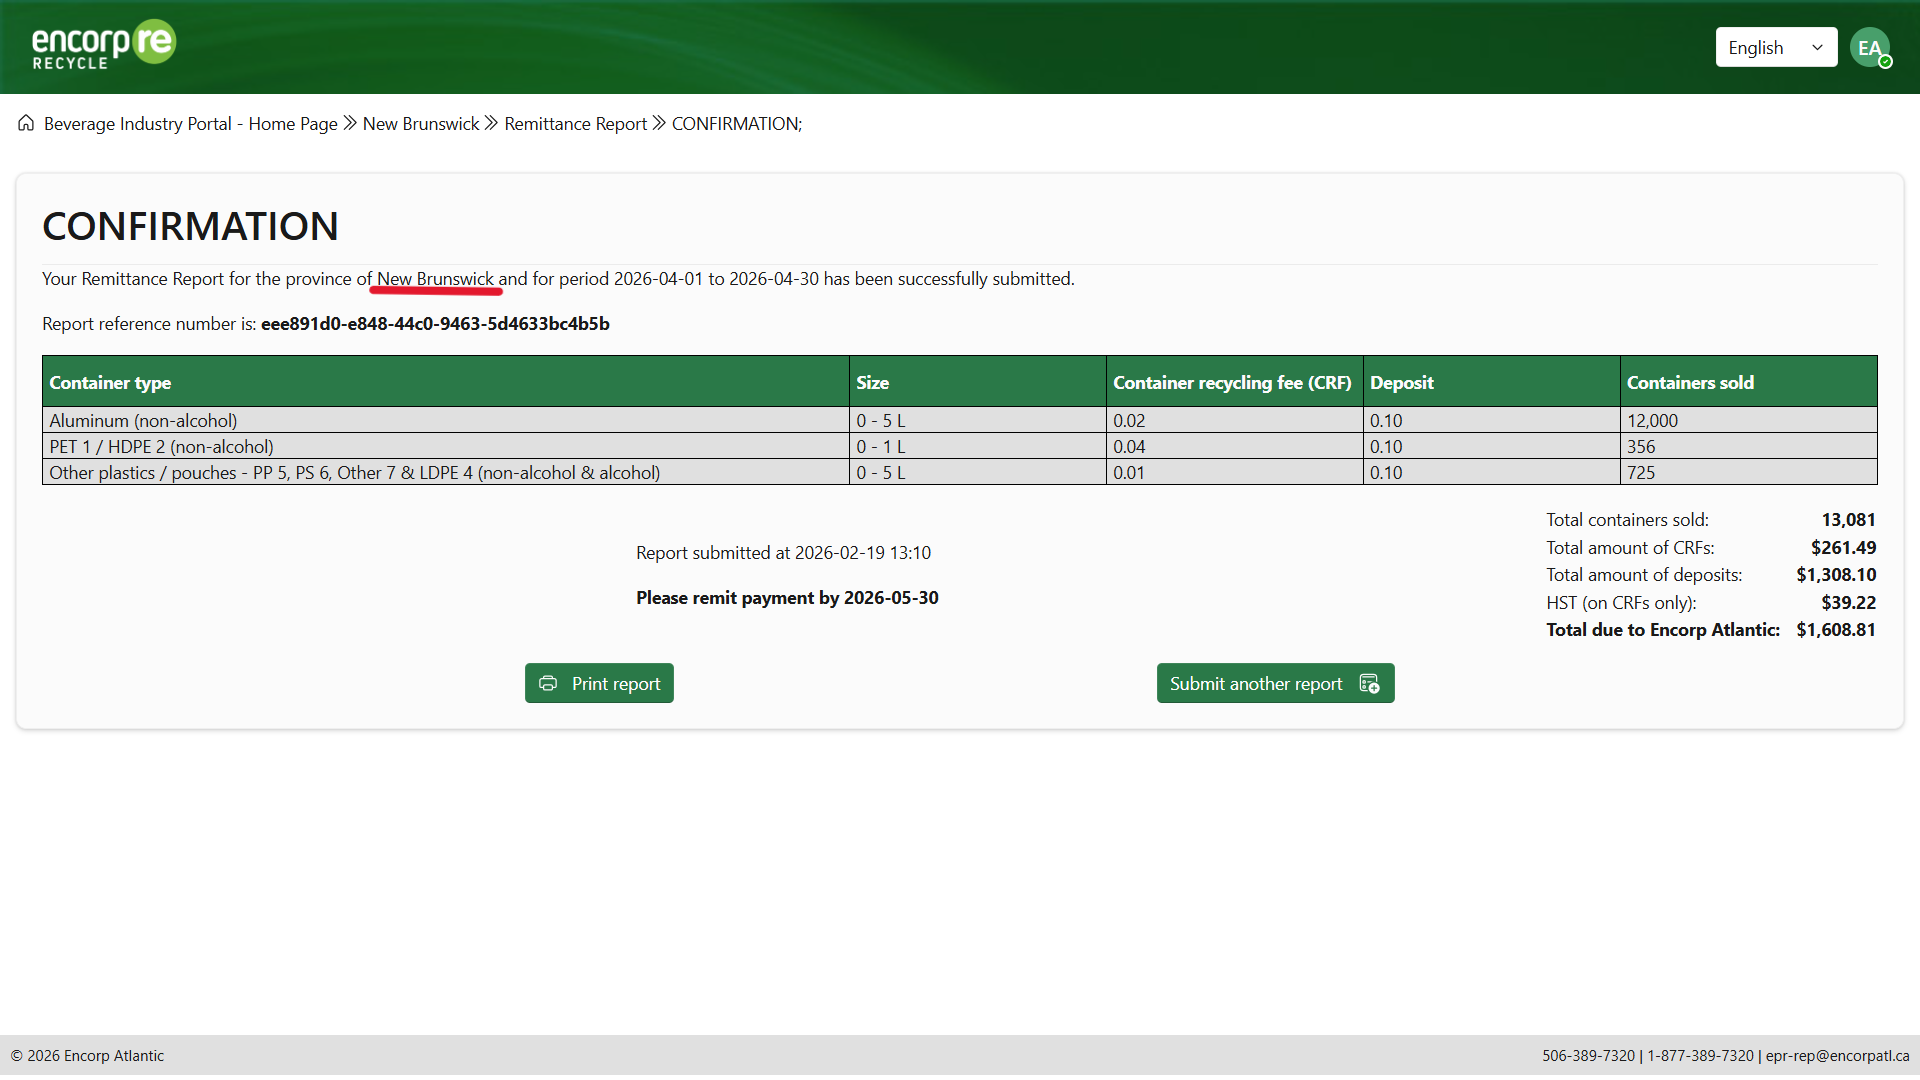The image size is (1920, 1080).
Task: Click the Containers sold column header
Action: click(x=1690, y=382)
